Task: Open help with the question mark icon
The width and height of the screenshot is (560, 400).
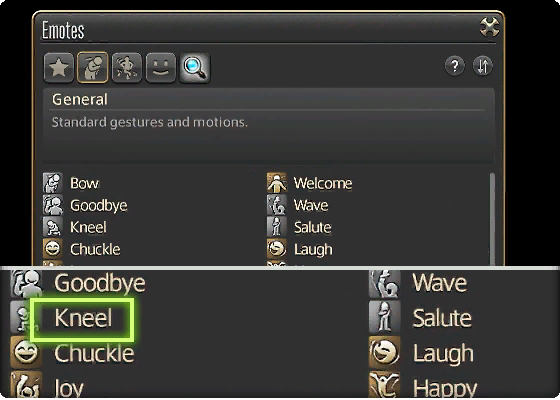Action: (x=455, y=66)
